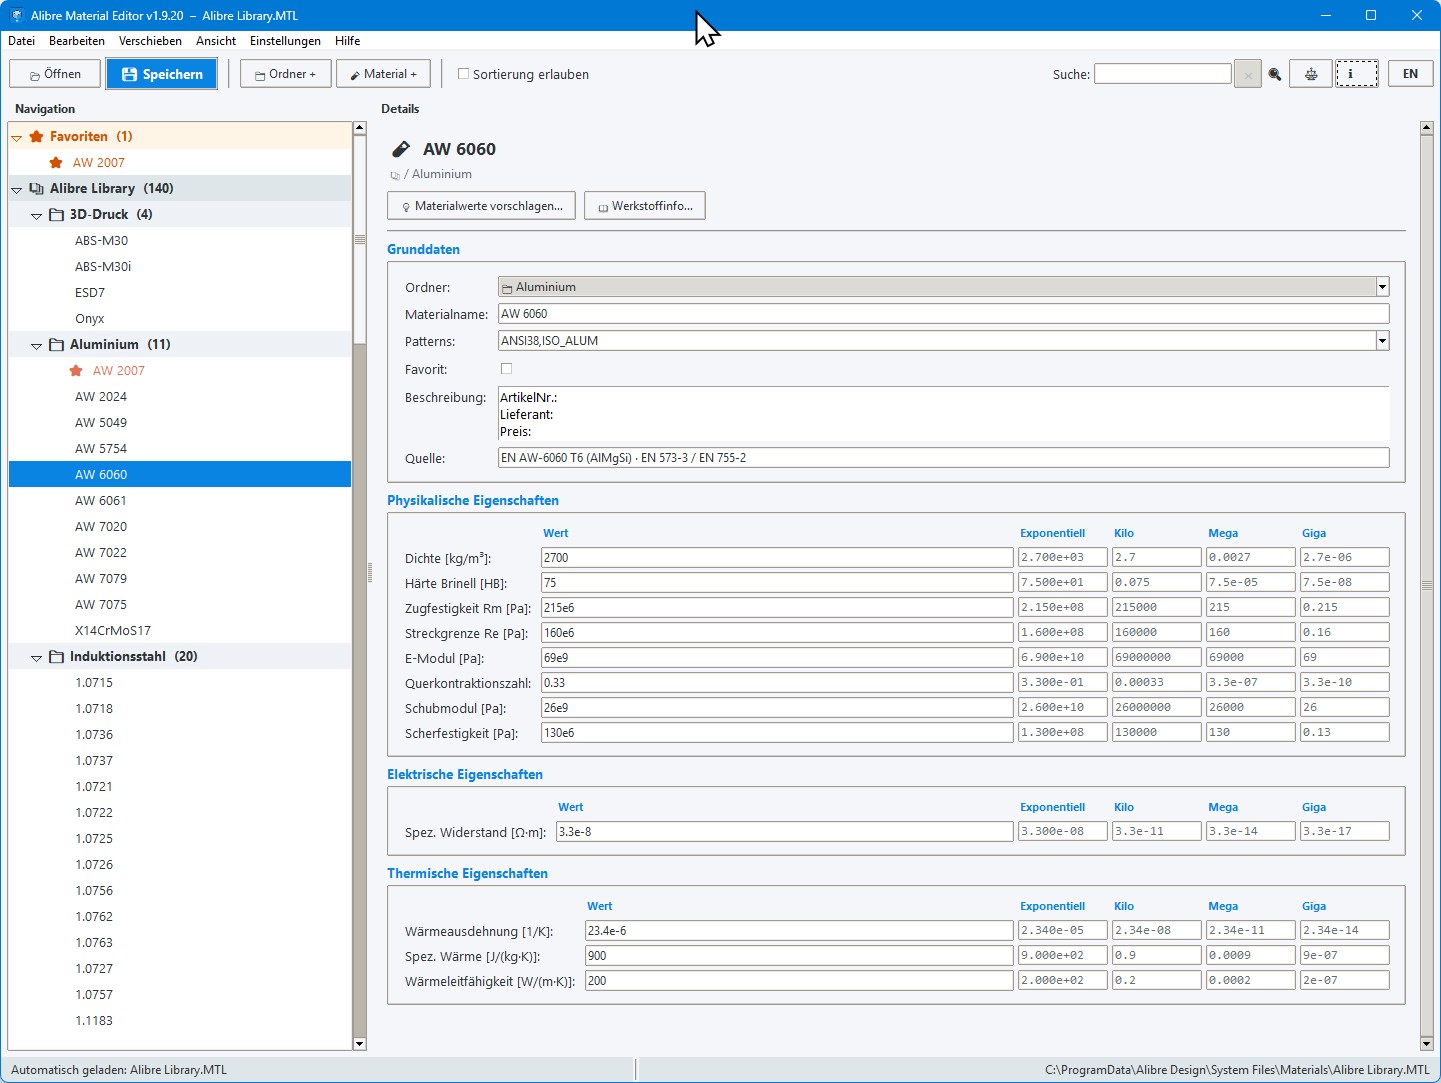Open the Verschieben menu
1441x1083 pixels.
click(150, 41)
